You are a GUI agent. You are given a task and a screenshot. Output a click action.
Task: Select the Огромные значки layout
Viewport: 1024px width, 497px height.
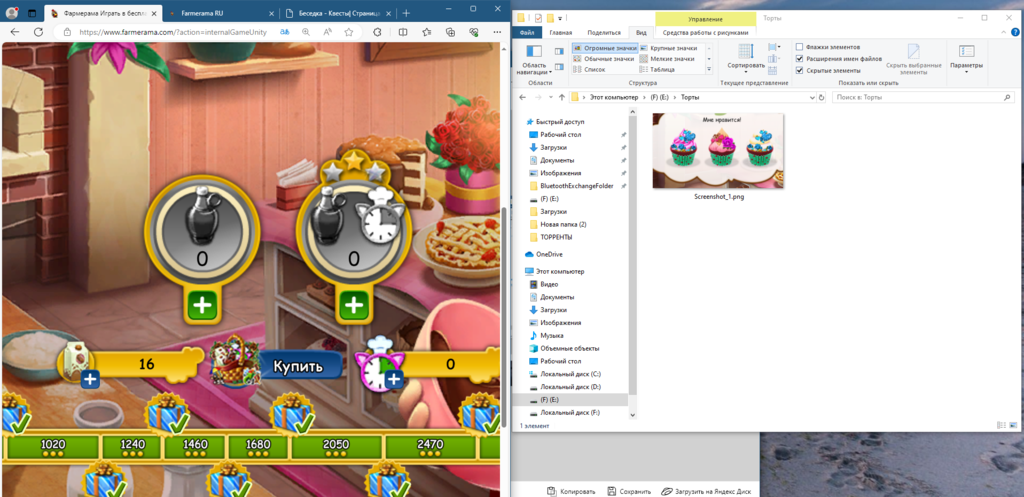(x=604, y=48)
